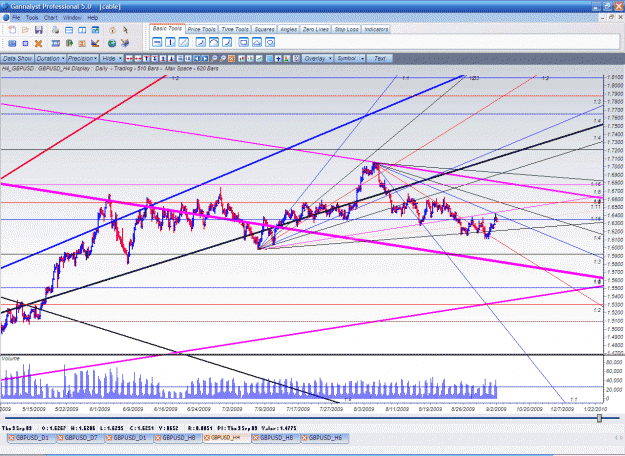625x456 pixels.
Task: Click the mouse pointer icon in main toolbar
Action: coord(125,30)
